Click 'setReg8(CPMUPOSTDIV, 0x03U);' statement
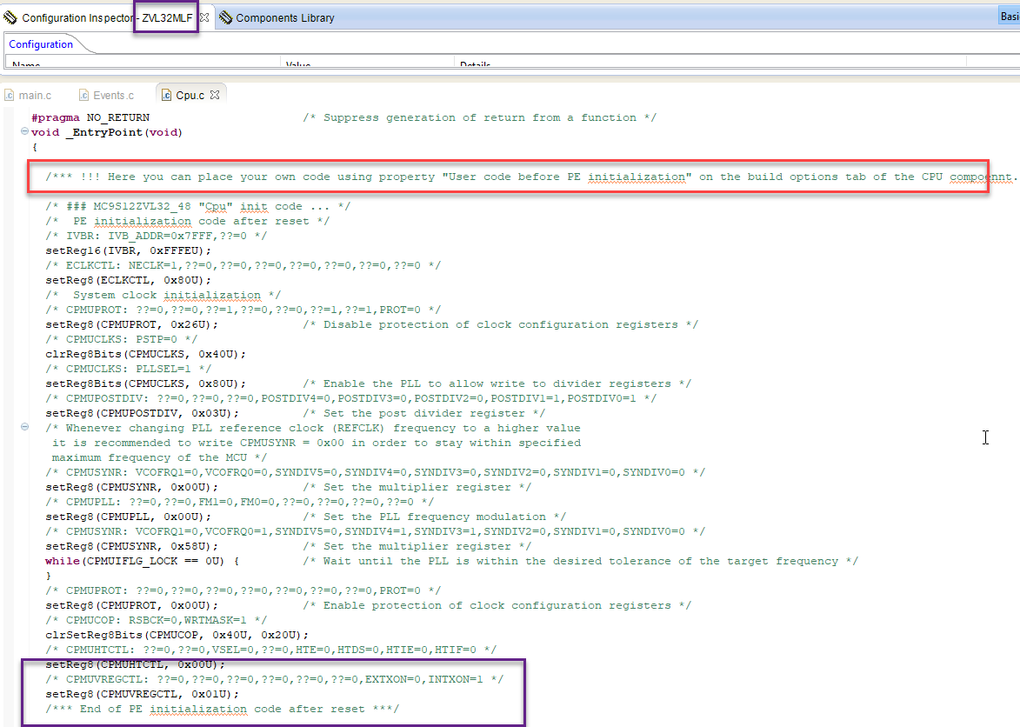Screen dimensions: 1020x727 point(142,414)
